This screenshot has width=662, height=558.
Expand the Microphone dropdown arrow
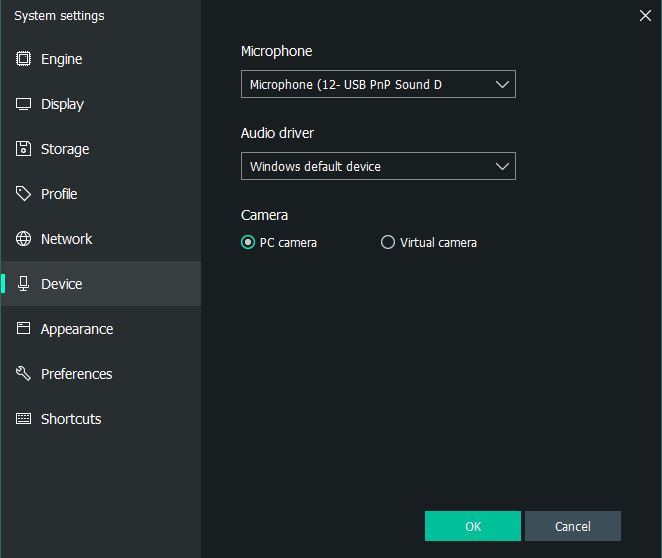click(502, 84)
